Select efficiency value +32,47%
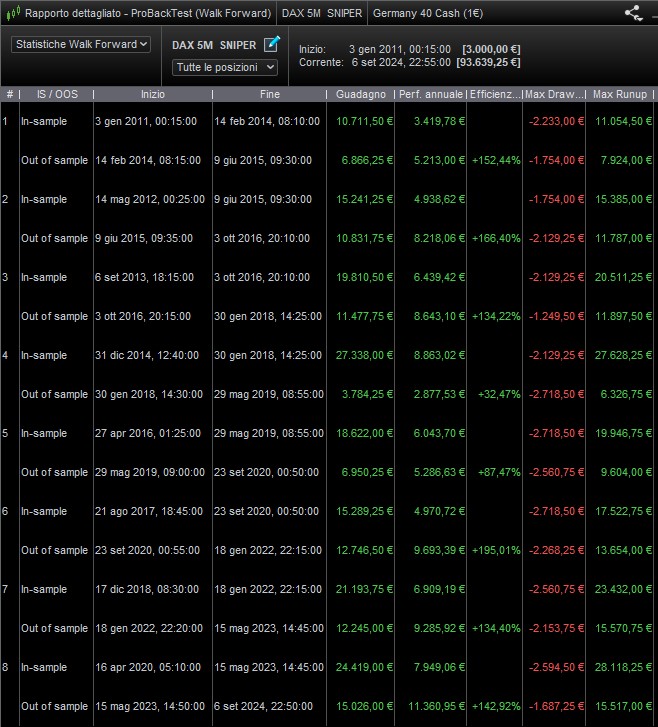The height and width of the screenshot is (727, 658). click(499, 394)
